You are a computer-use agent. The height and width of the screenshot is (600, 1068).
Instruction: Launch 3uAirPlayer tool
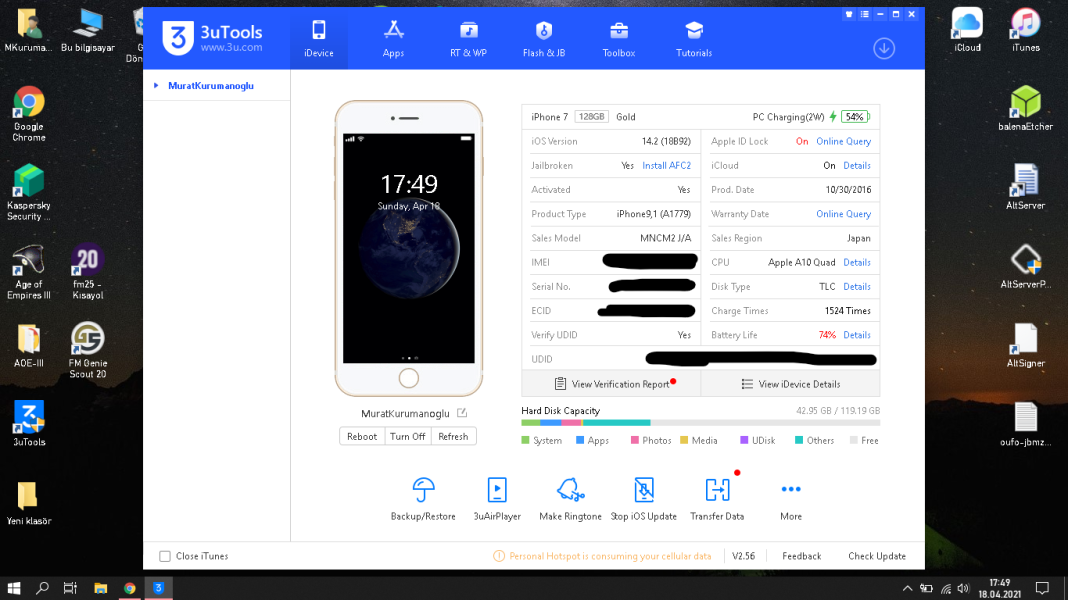click(x=497, y=490)
